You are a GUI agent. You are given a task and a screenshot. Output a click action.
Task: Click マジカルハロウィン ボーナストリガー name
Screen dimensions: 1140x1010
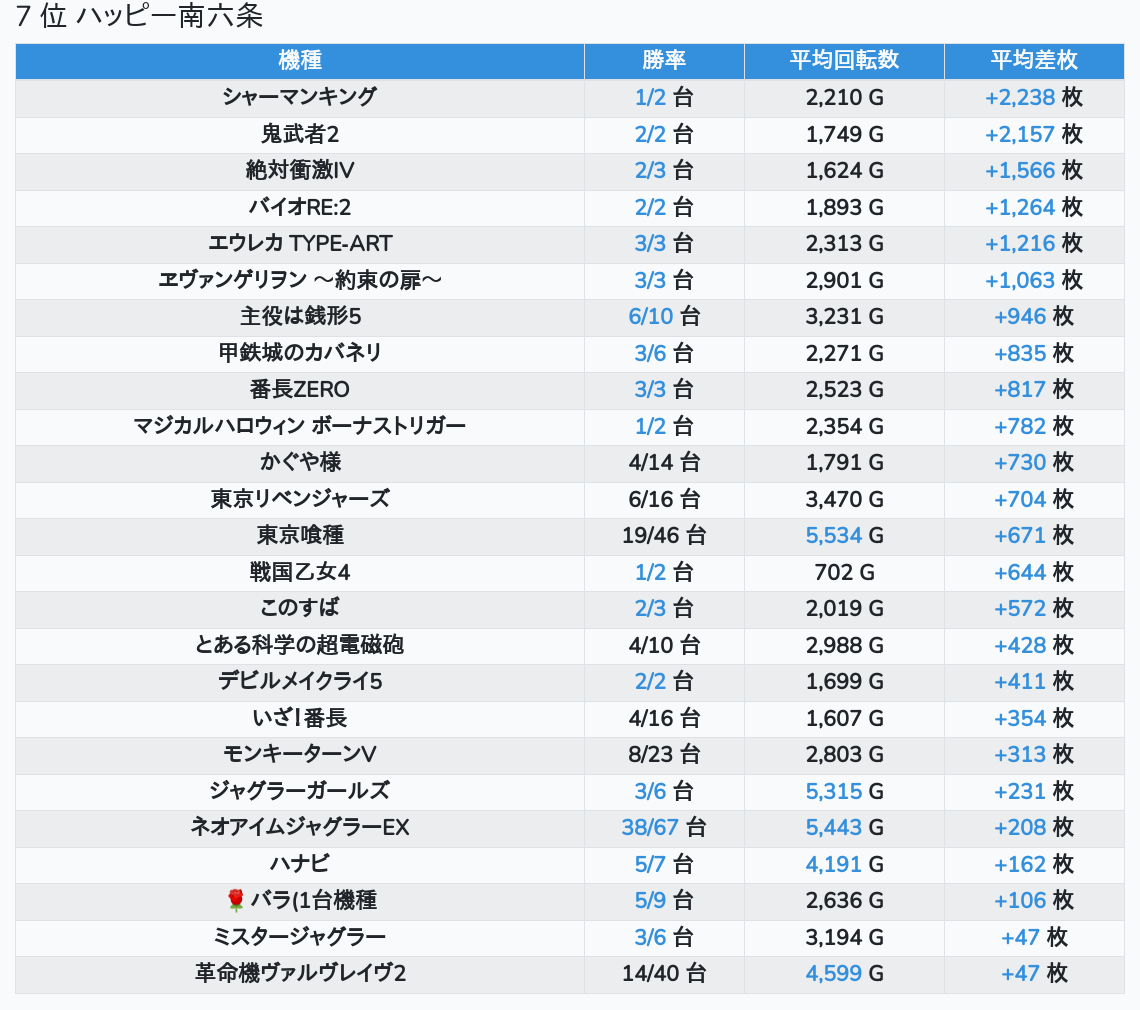click(300, 426)
